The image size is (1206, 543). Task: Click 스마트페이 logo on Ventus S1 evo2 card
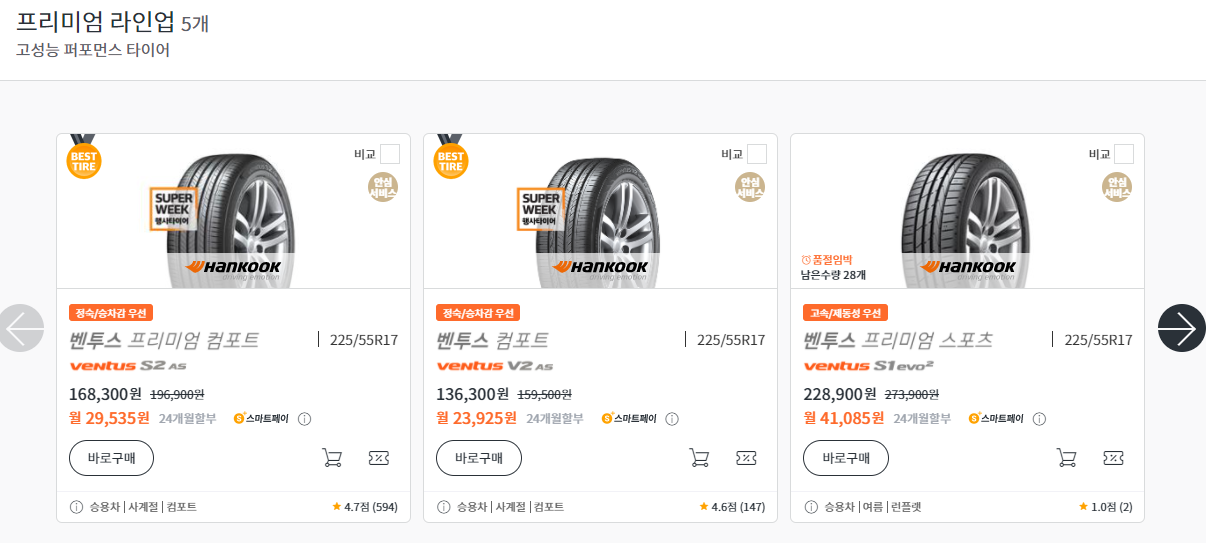coord(996,419)
